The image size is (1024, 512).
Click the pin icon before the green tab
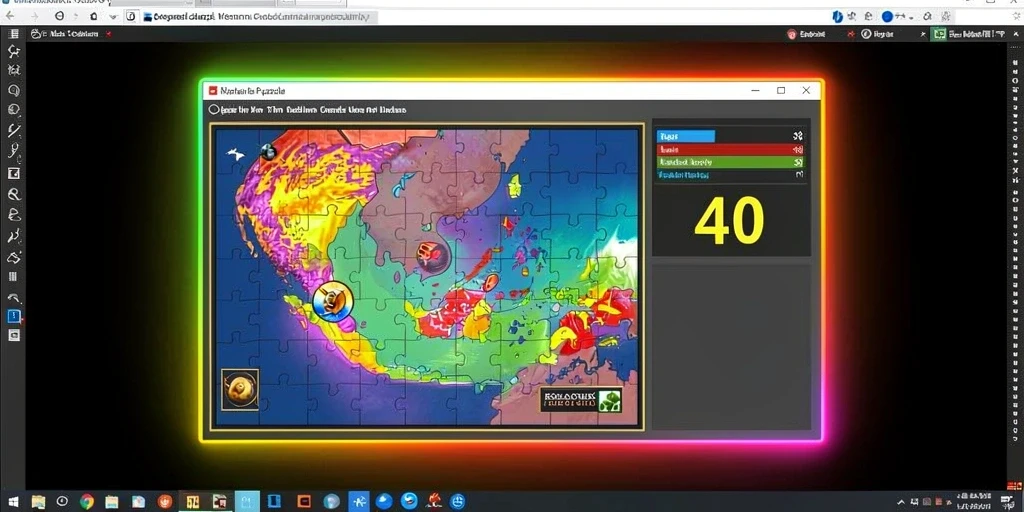coord(923,34)
